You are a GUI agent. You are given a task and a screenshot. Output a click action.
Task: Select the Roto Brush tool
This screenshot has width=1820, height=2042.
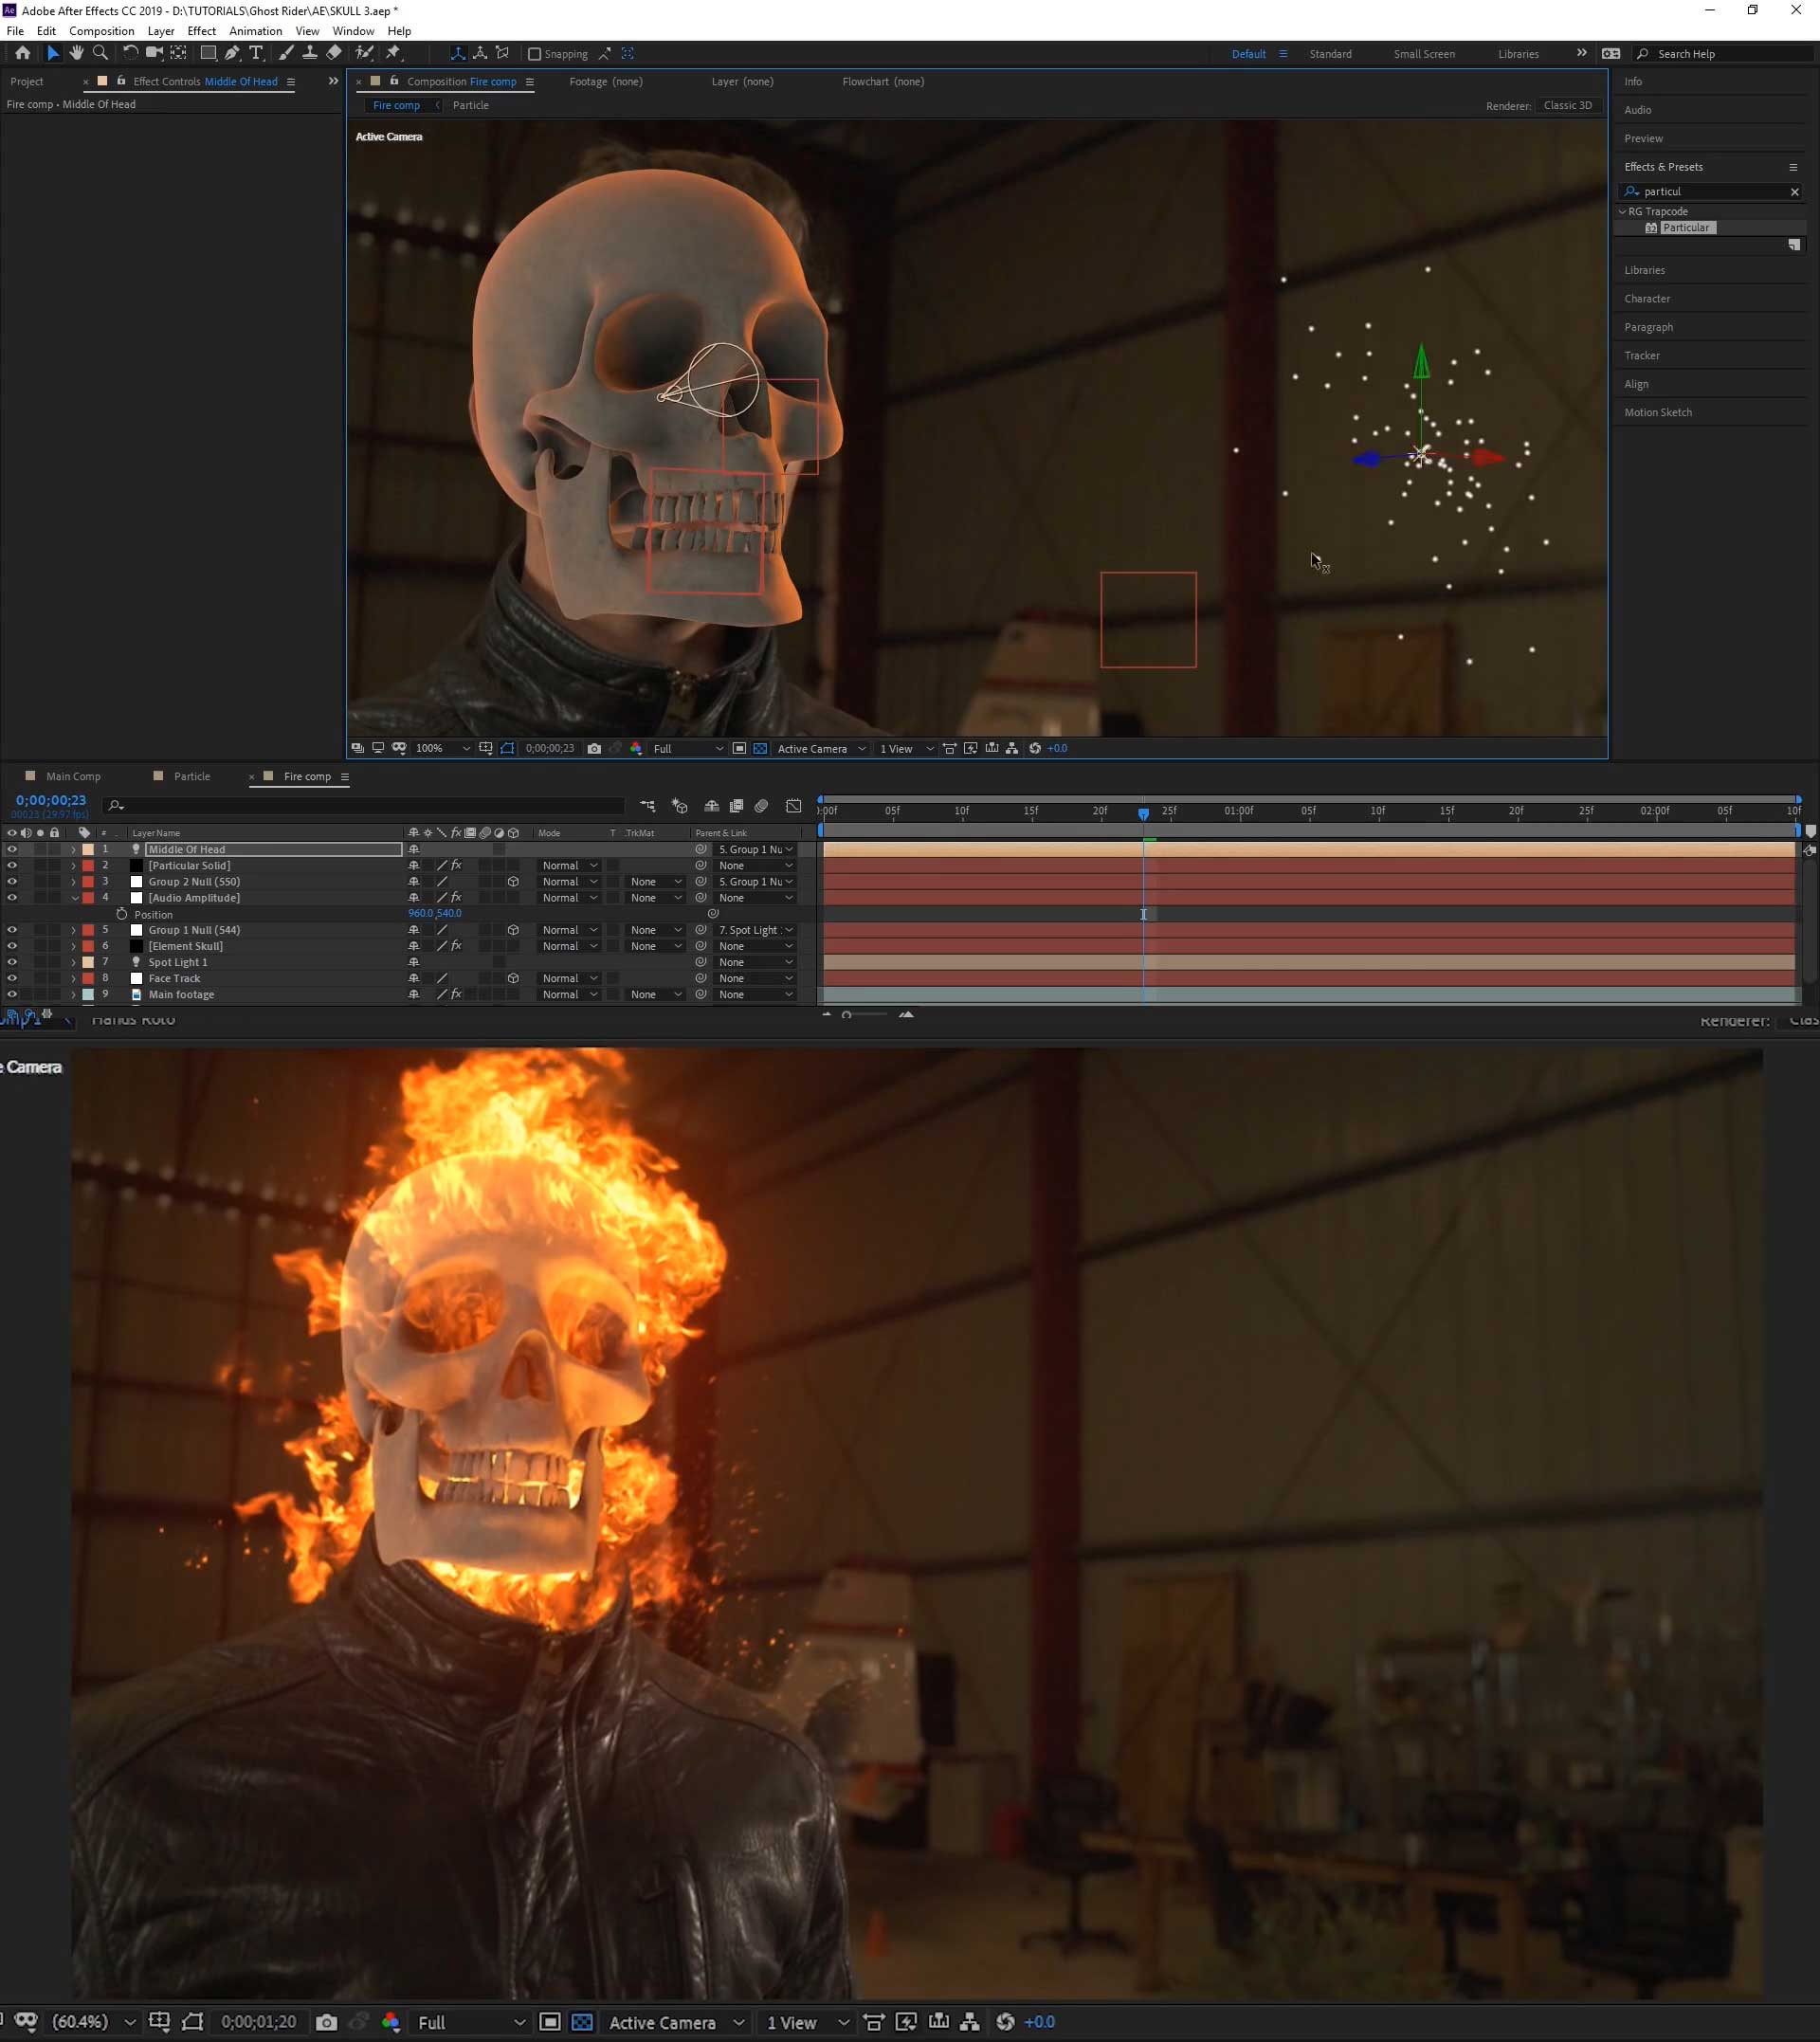click(365, 53)
